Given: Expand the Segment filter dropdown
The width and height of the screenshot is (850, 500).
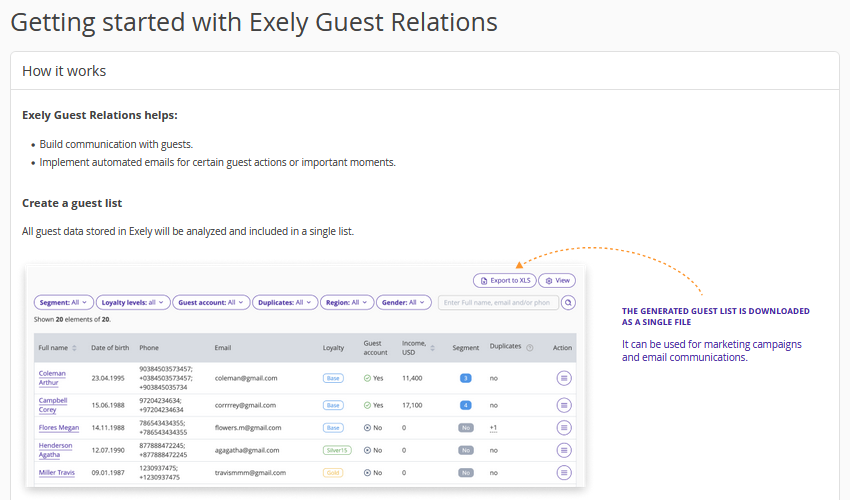Looking at the screenshot, I should pyautogui.click(x=64, y=302).
